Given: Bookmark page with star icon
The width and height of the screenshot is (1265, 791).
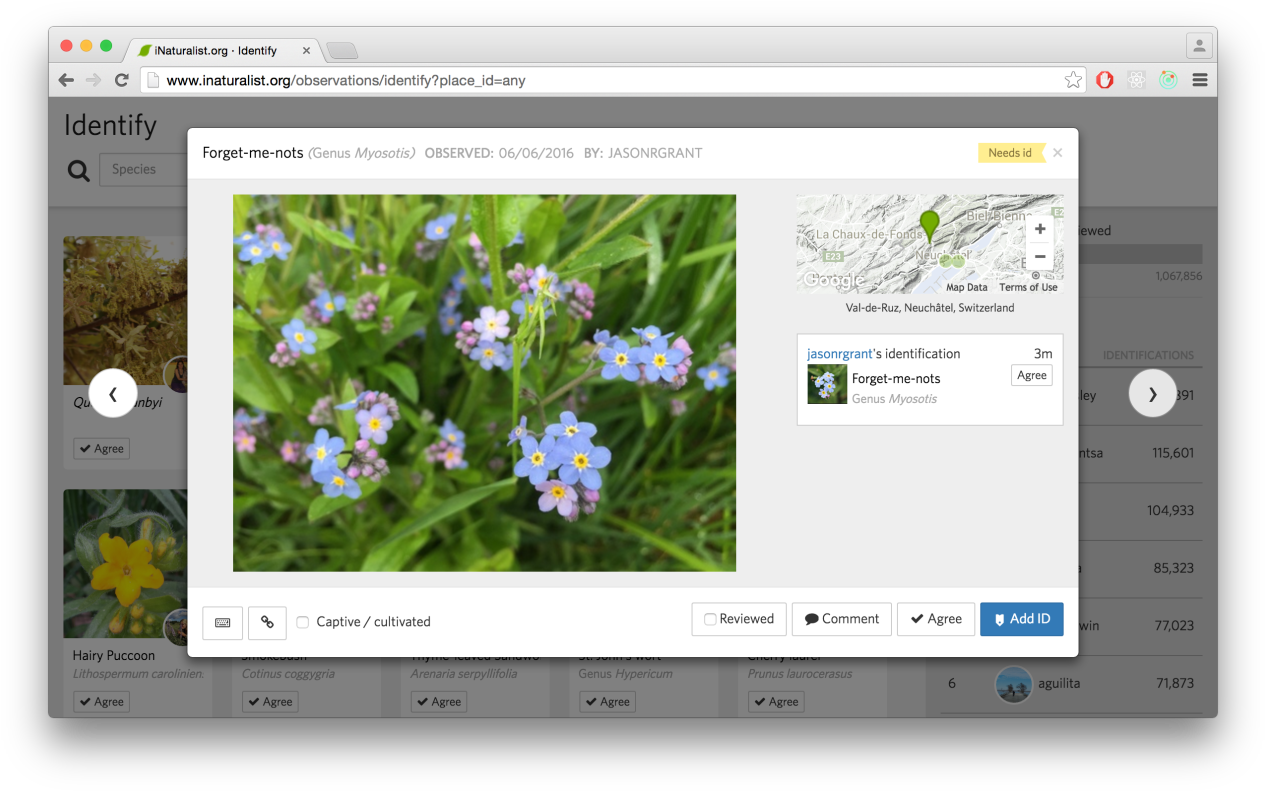Looking at the screenshot, I should point(1073,80).
